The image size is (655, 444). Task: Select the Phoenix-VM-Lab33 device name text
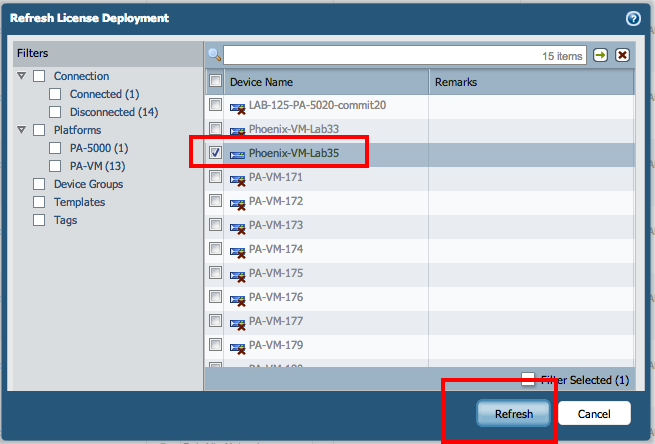coord(294,129)
